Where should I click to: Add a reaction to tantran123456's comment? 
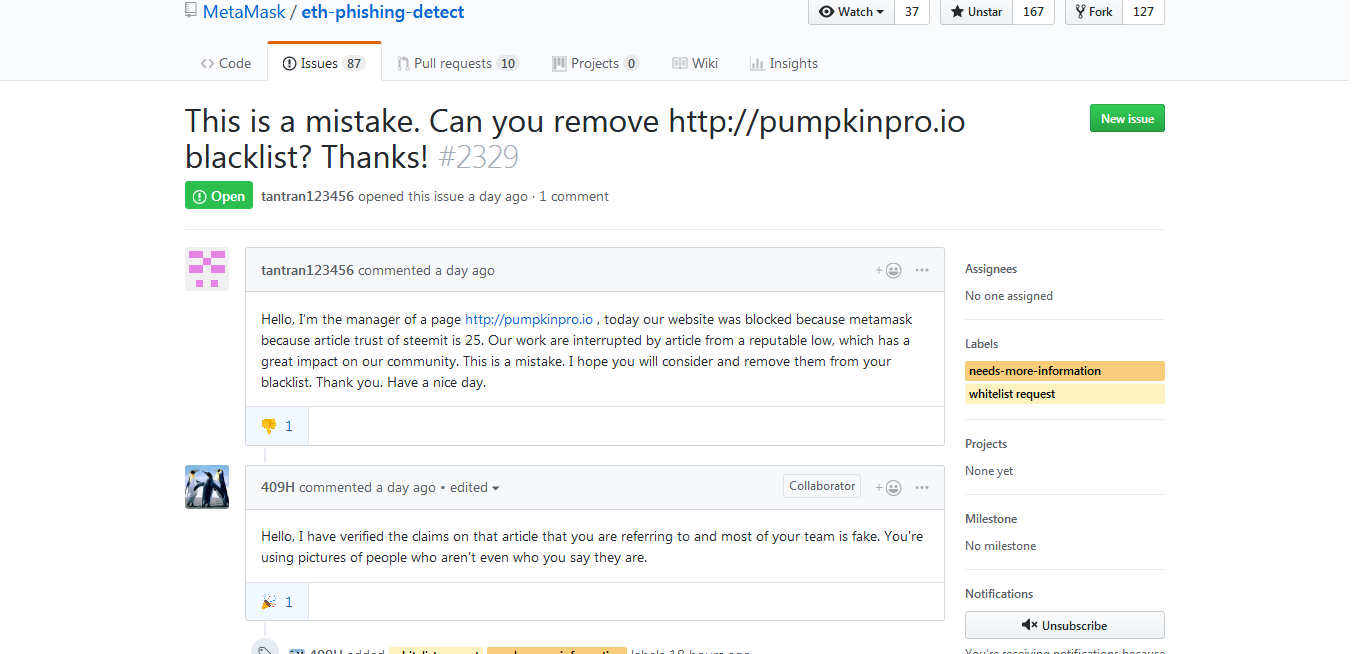889,270
